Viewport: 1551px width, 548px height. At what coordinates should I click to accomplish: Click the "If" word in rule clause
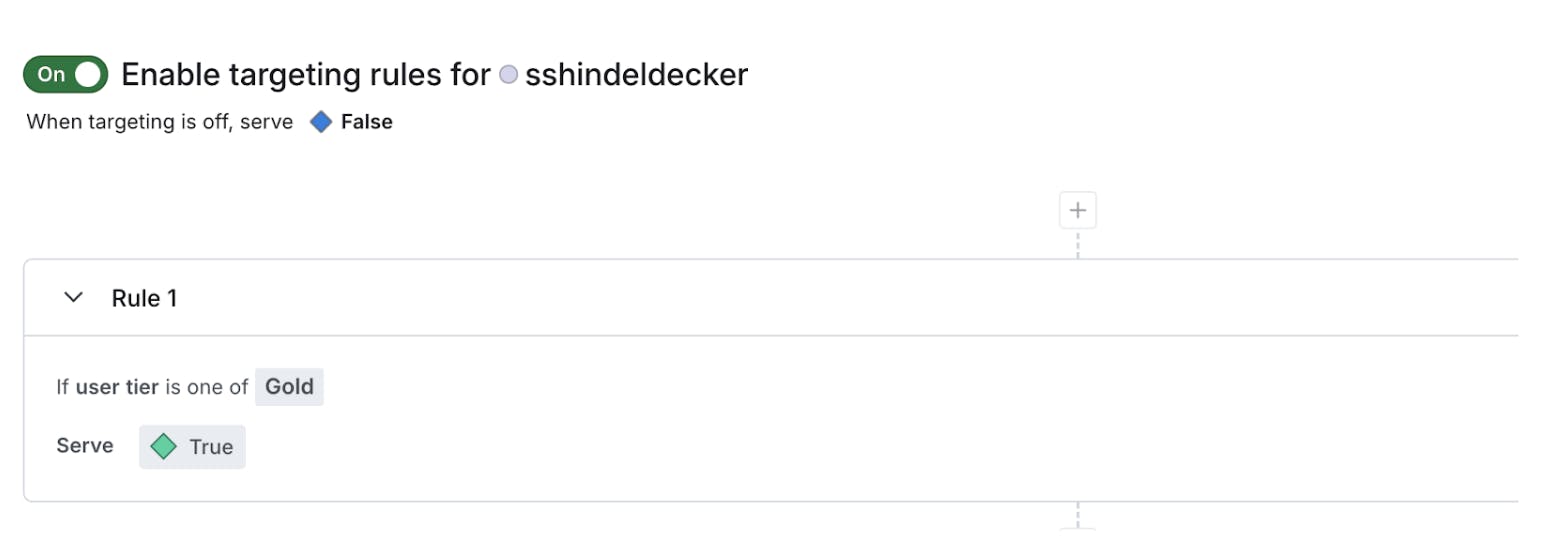click(62, 387)
